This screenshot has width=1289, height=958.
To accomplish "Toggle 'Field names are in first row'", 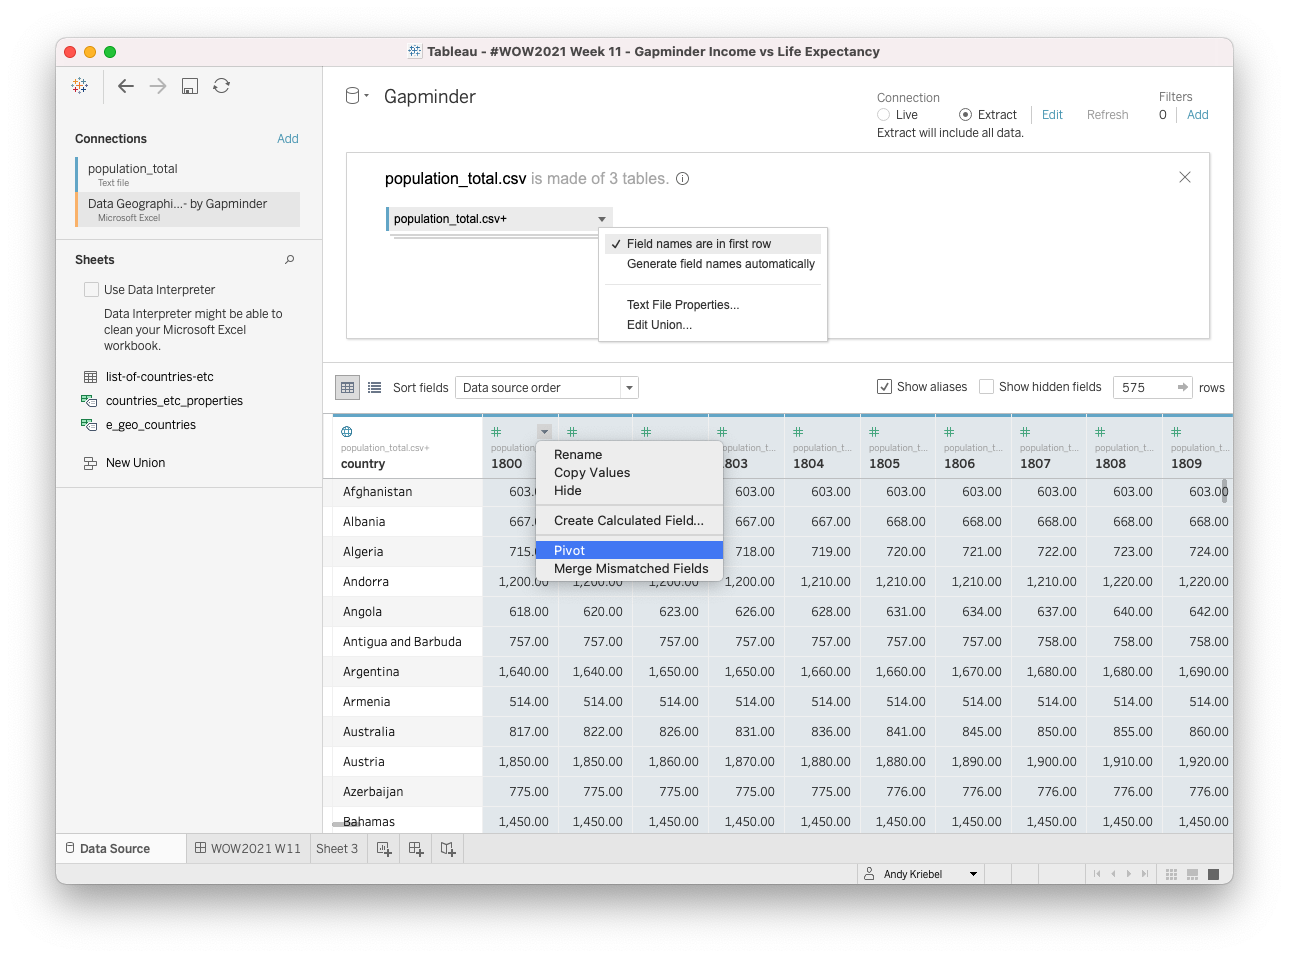I will [713, 244].
